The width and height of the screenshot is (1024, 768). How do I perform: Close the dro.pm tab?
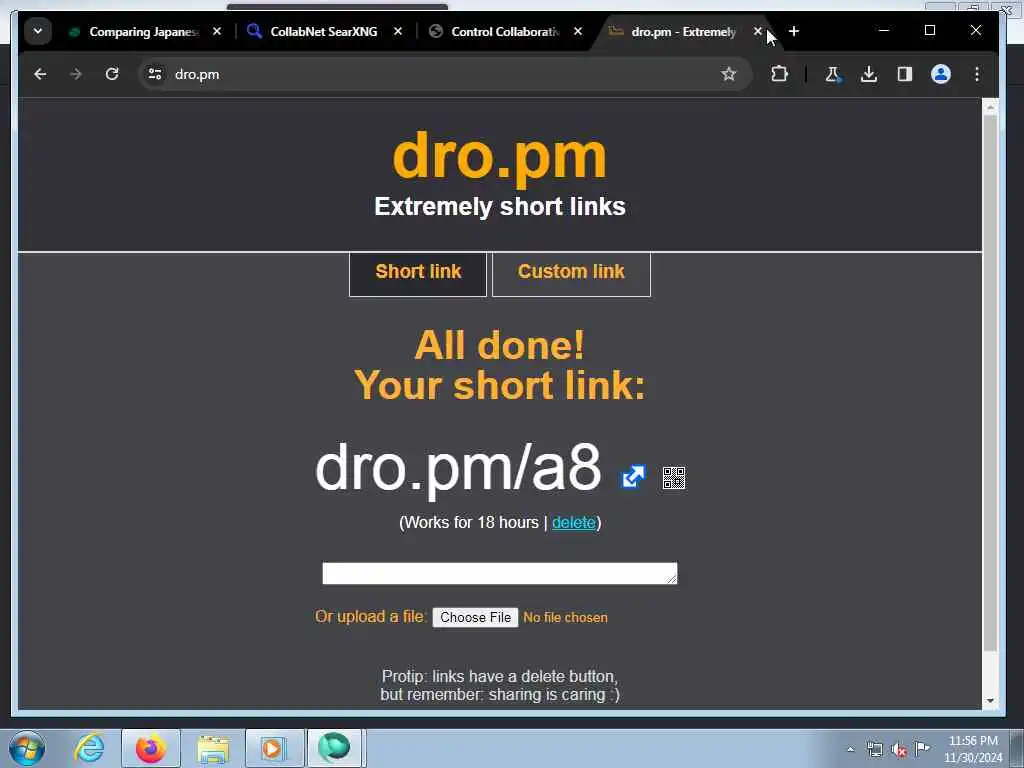(758, 31)
